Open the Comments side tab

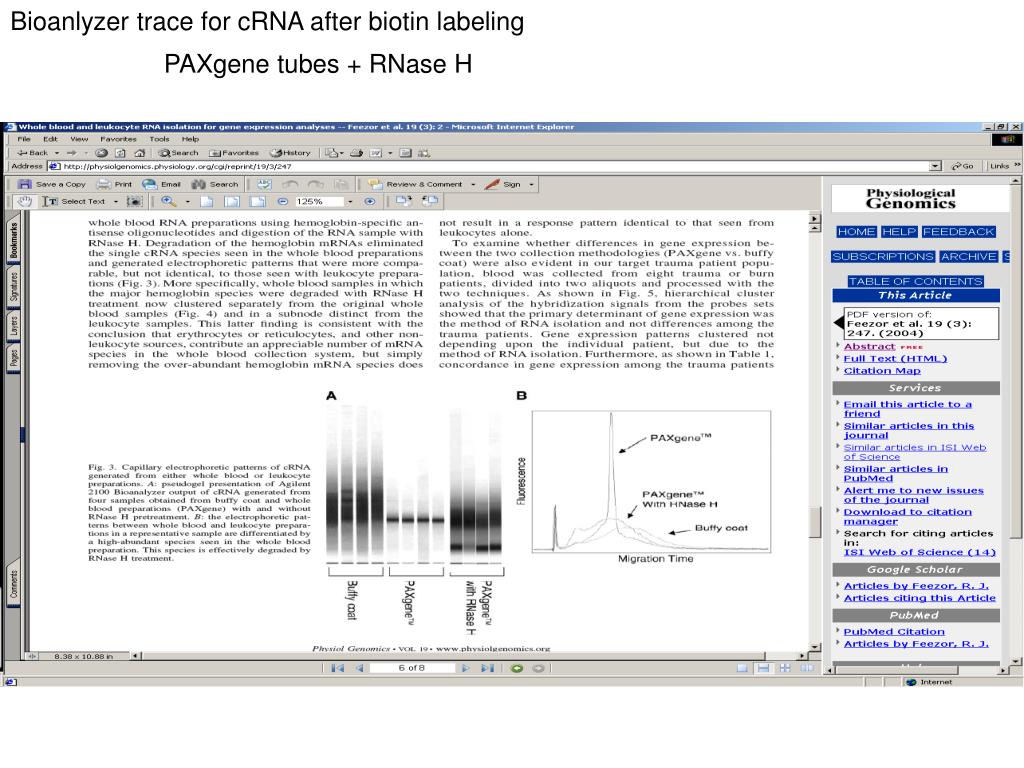(14, 583)
